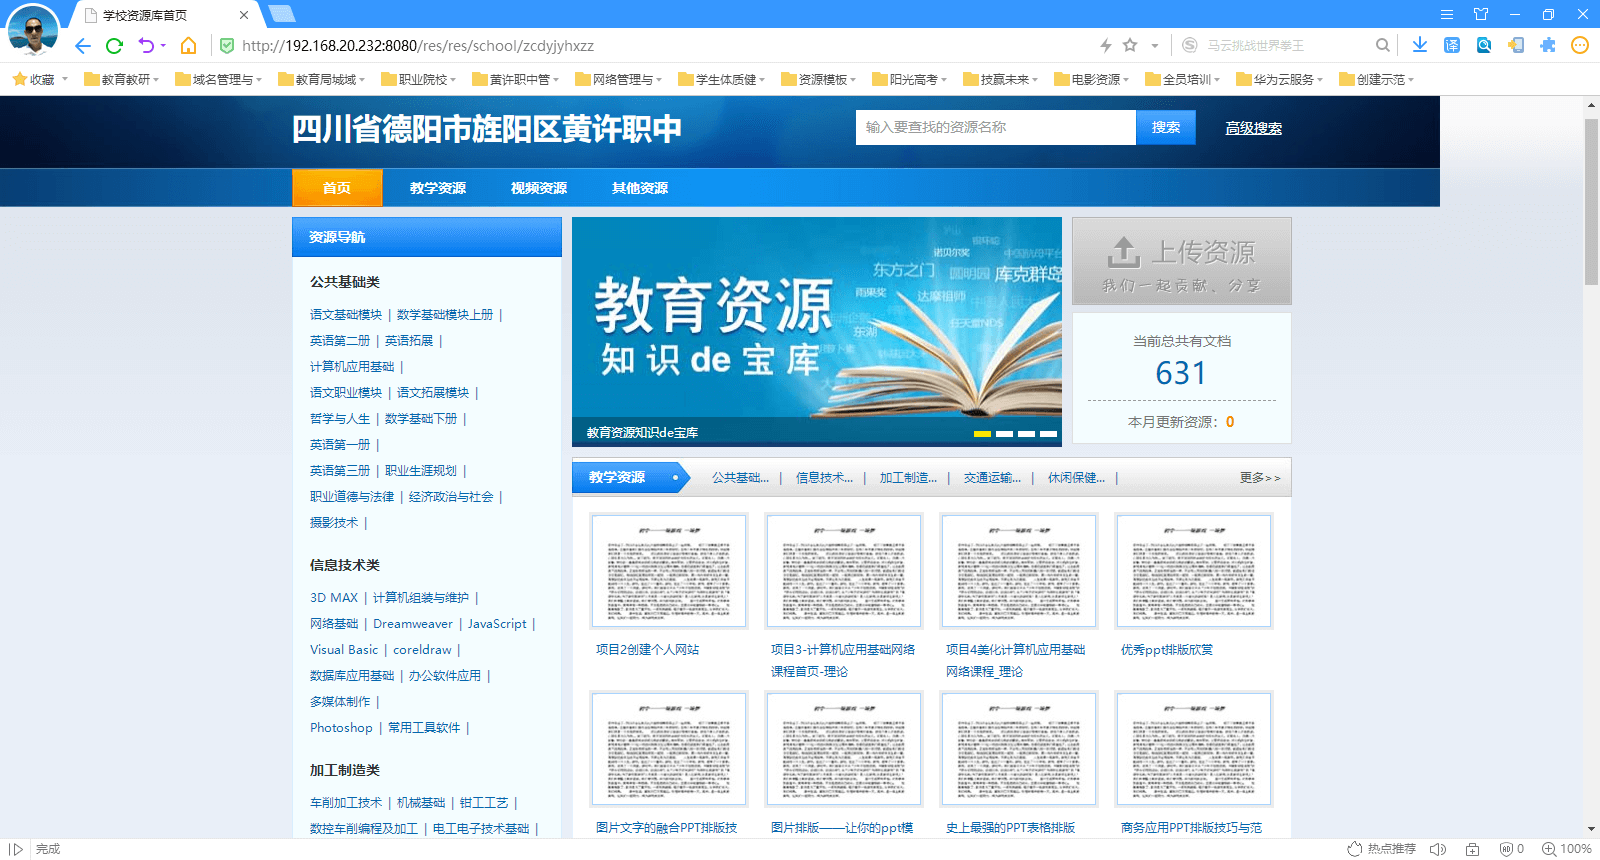Click the translate page icon
1600x860 pixels.
tap(1452, 45)
